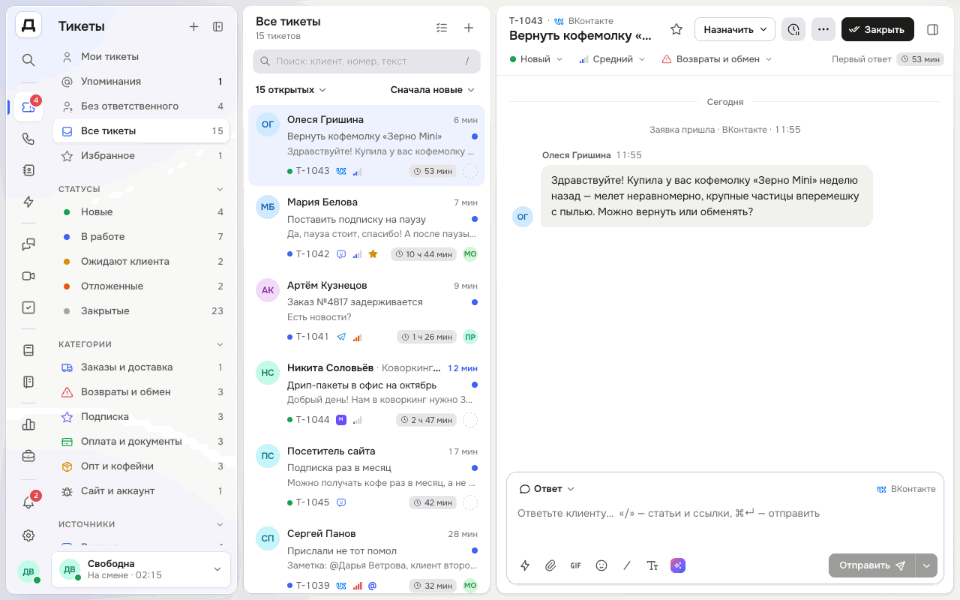
Task: Open the snooze clock icon in the ticket header
Action: point(793,29)
